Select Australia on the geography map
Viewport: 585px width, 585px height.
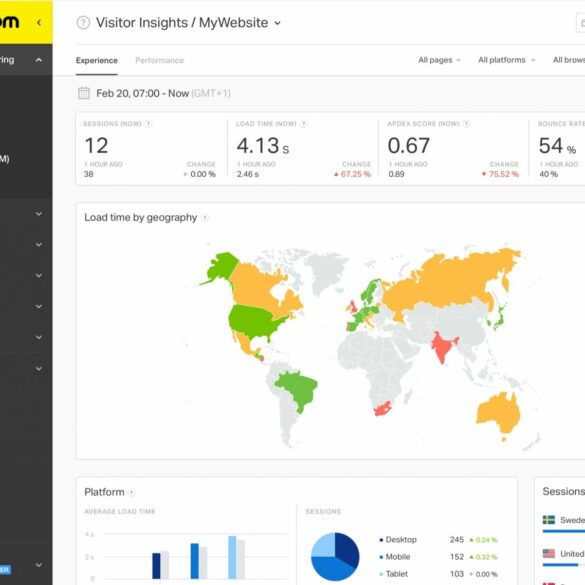(498, 413)
